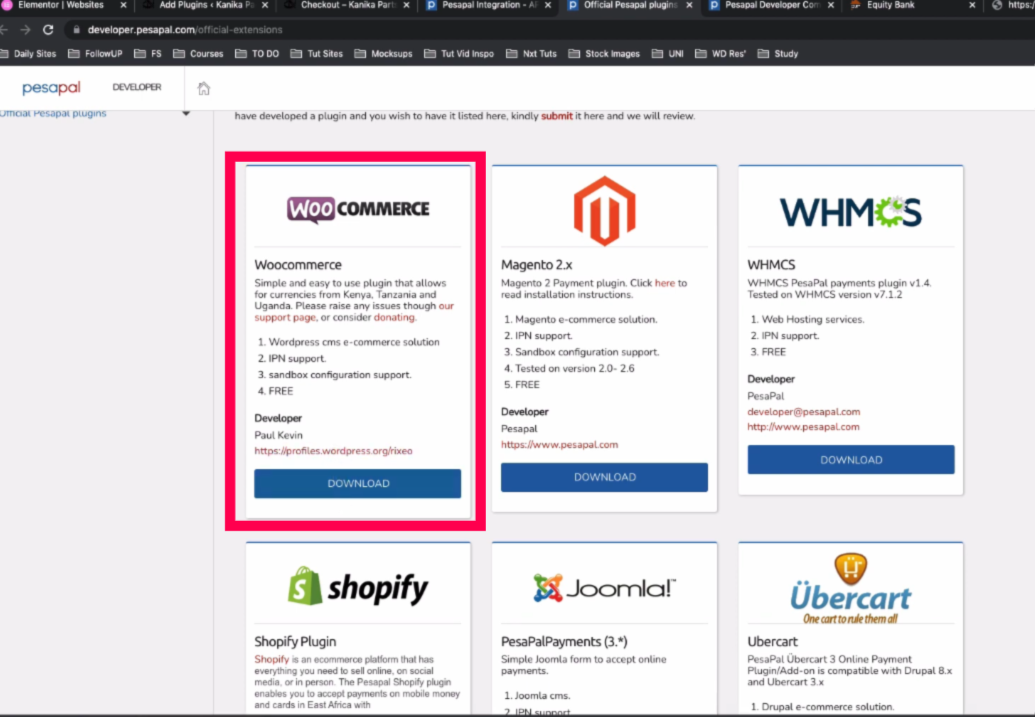Open the Daily Sites bookmark folder
The height and width of the screenshot is (717, 1035).
[28, 53]
